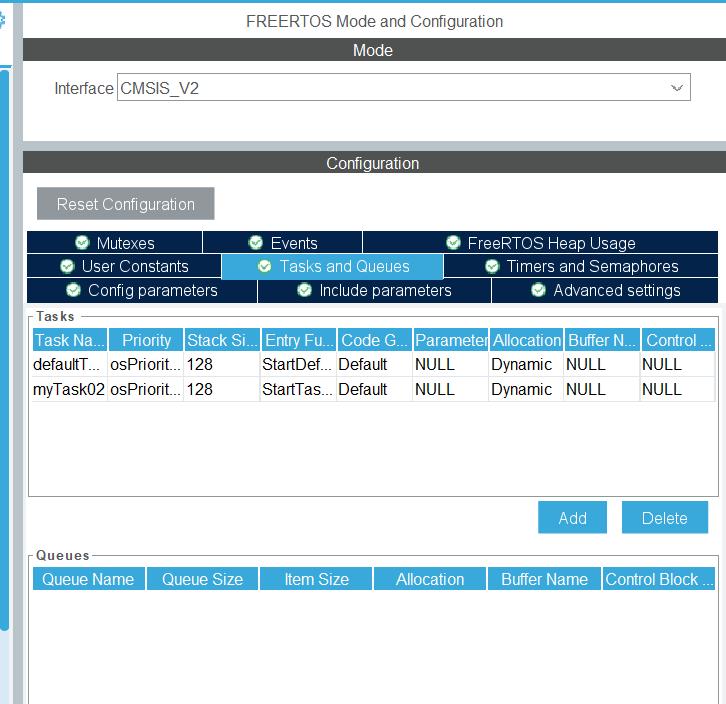Click the Item Size column header
This screenshot has width=726, height=704.
316,578
